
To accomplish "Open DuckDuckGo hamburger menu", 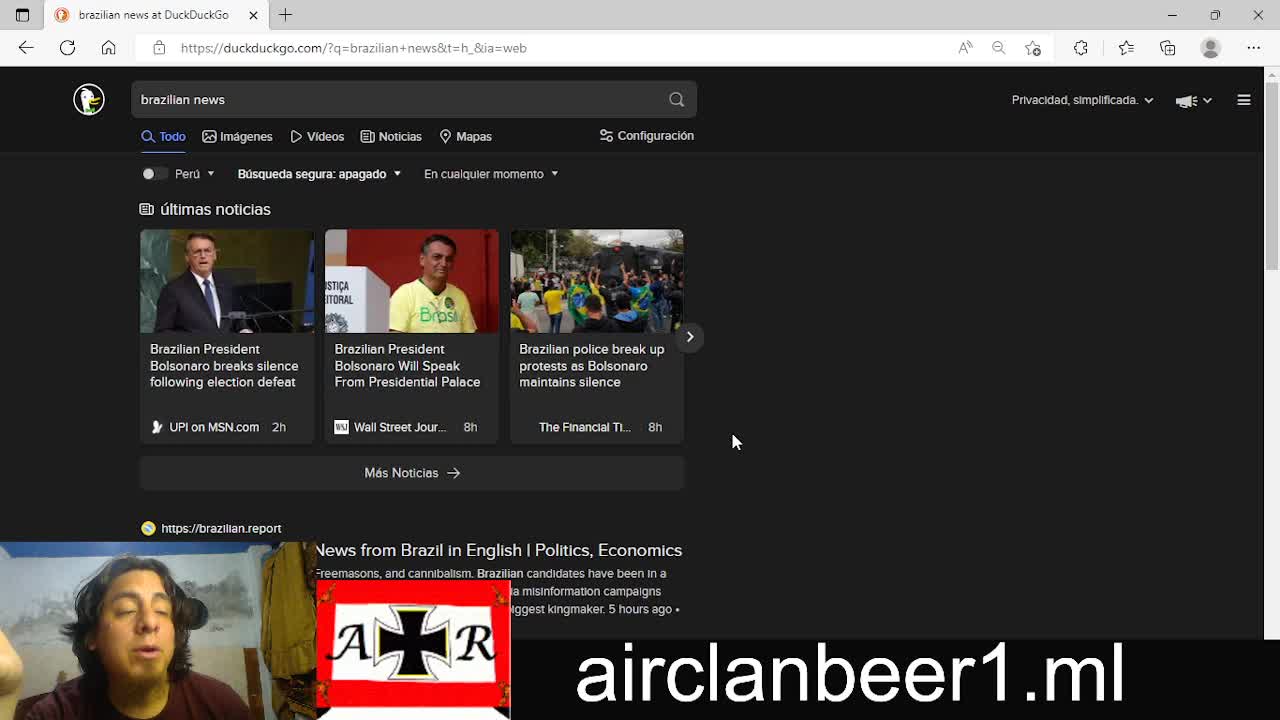I will click(x=1244, y=100).
